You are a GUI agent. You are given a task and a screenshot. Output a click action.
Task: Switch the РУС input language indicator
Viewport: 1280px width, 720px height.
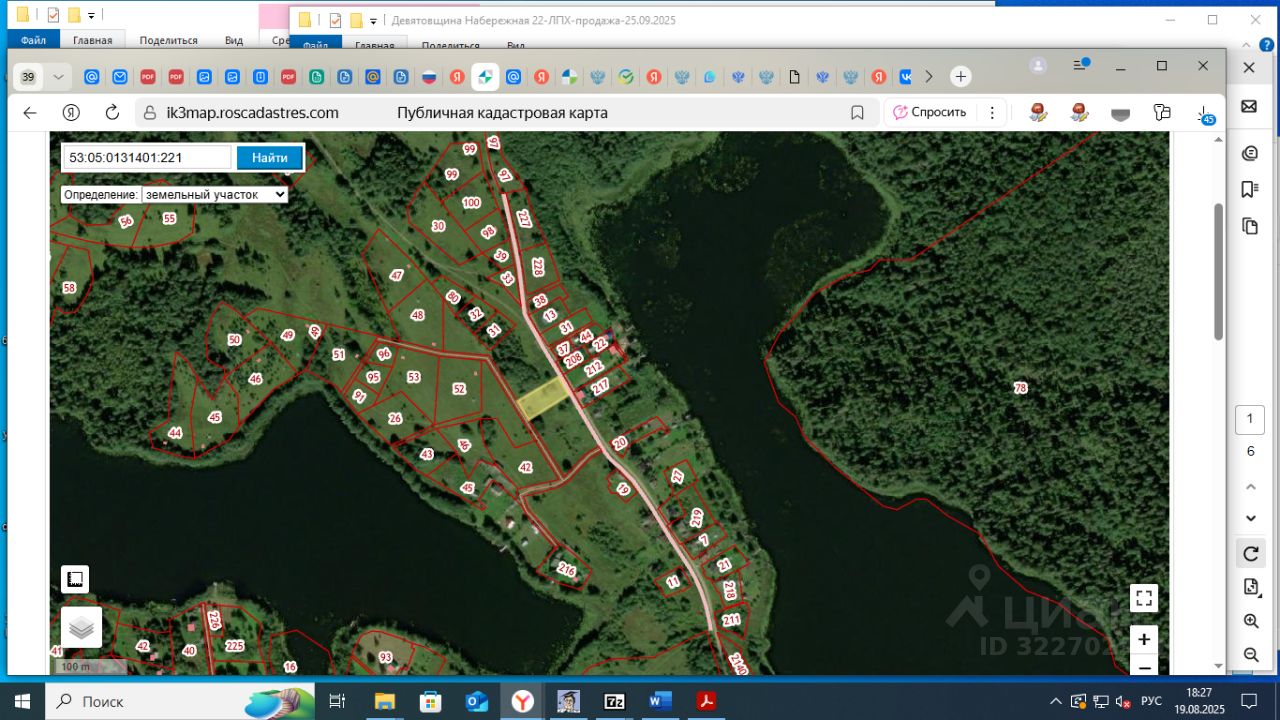(1151, 701)
